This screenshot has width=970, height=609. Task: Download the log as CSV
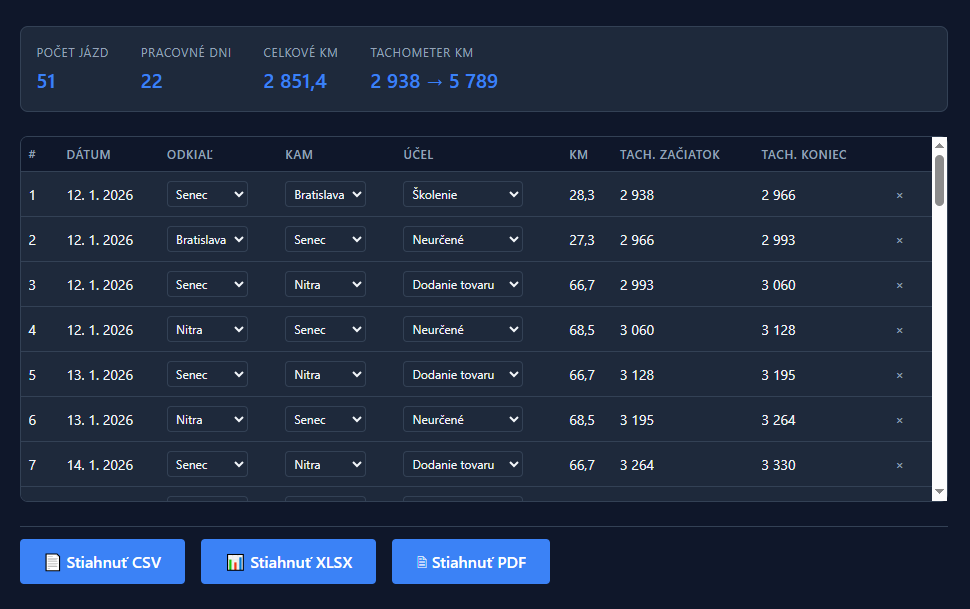[103, 562]
